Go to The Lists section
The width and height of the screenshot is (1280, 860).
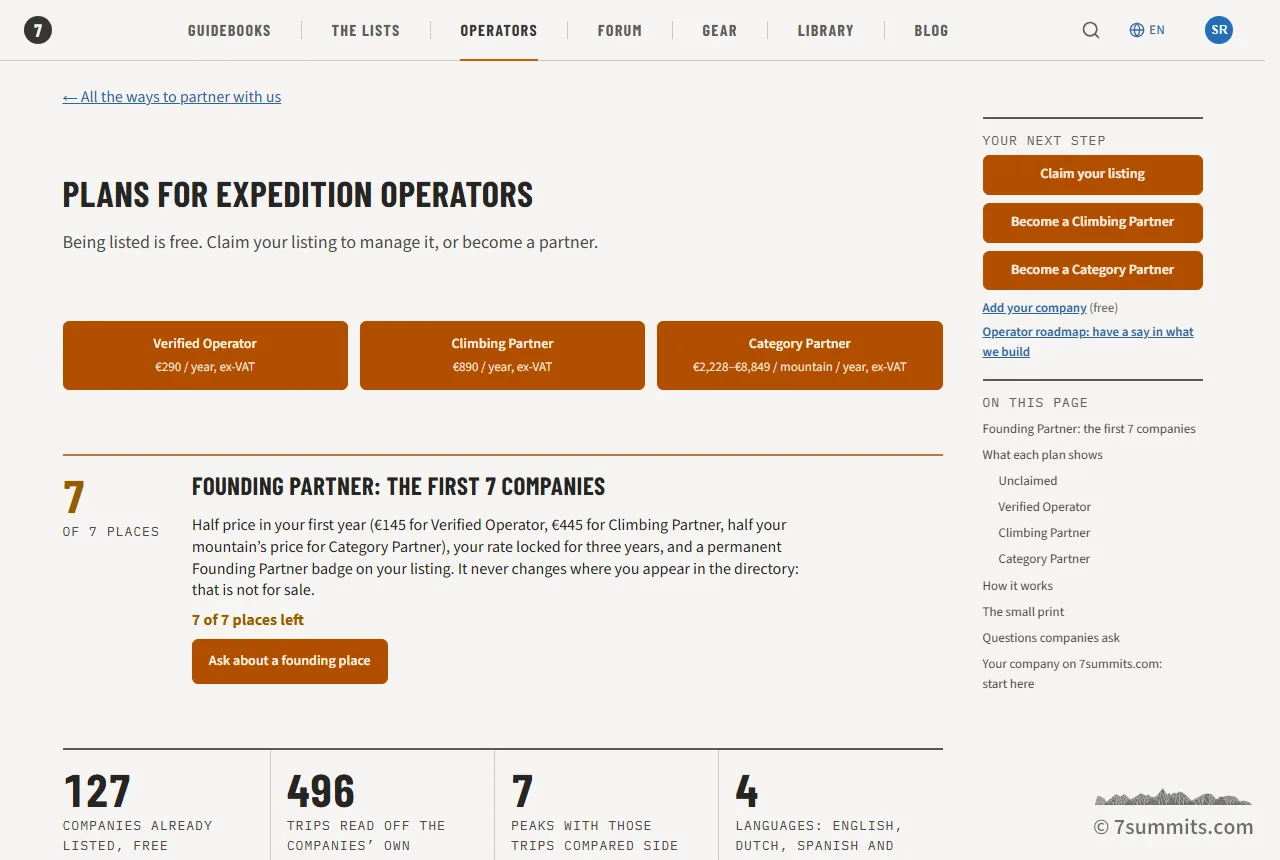pos(366,30)
